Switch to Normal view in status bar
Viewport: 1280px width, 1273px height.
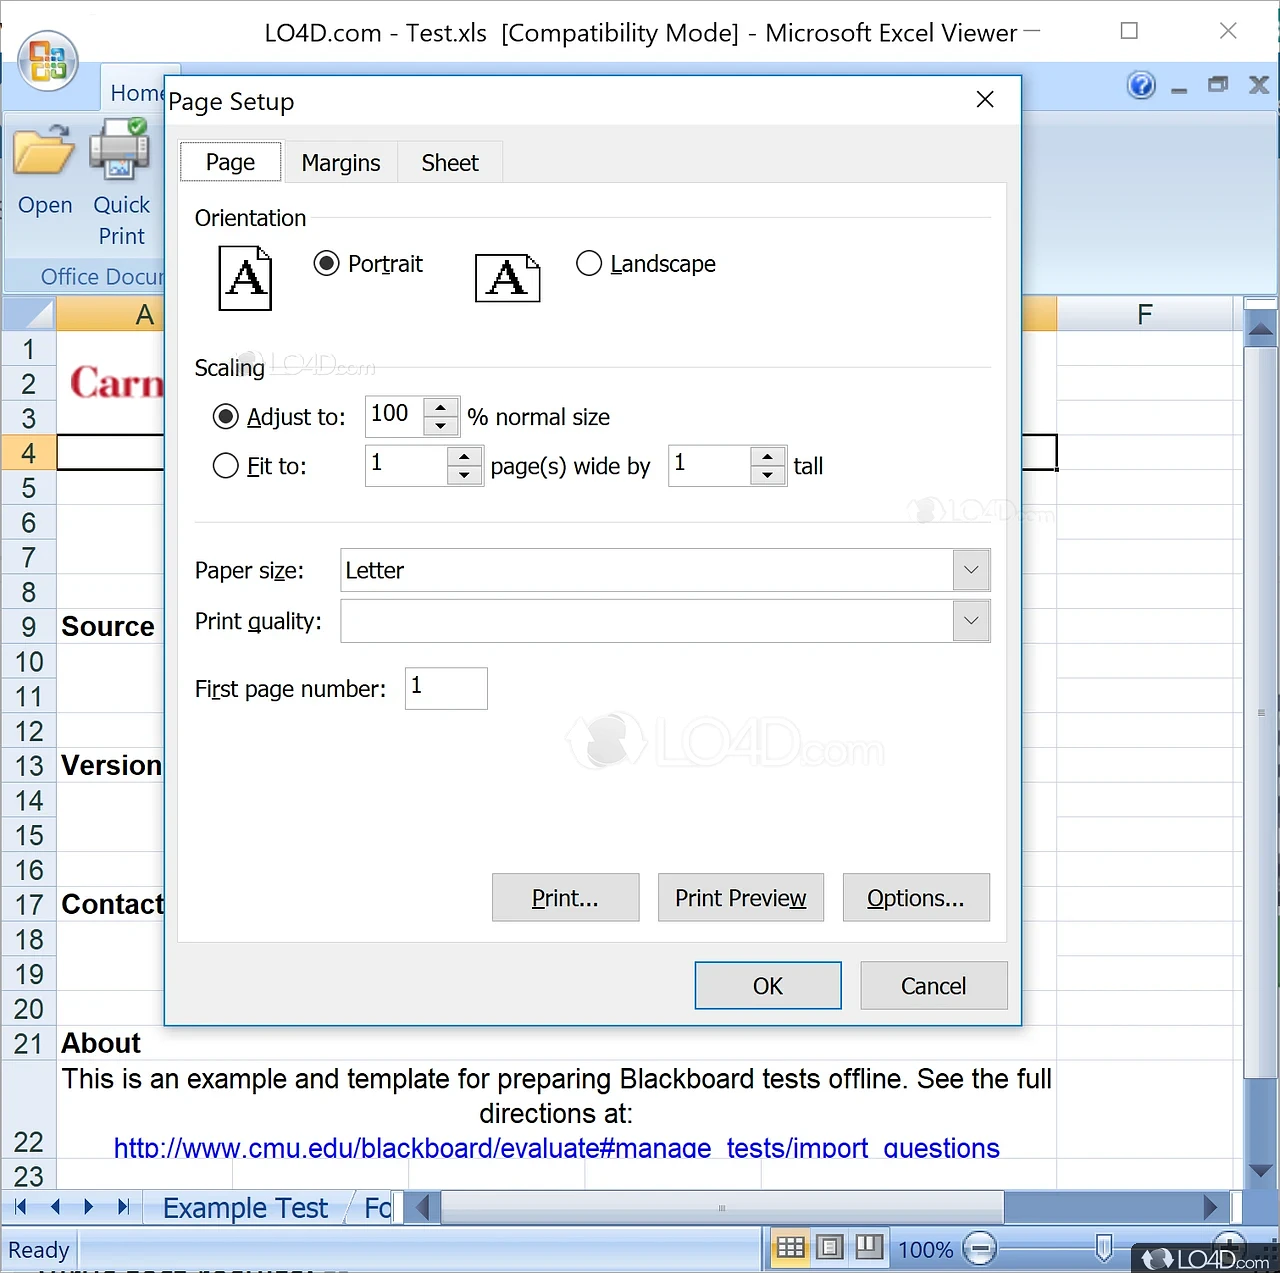(790, 1247)
